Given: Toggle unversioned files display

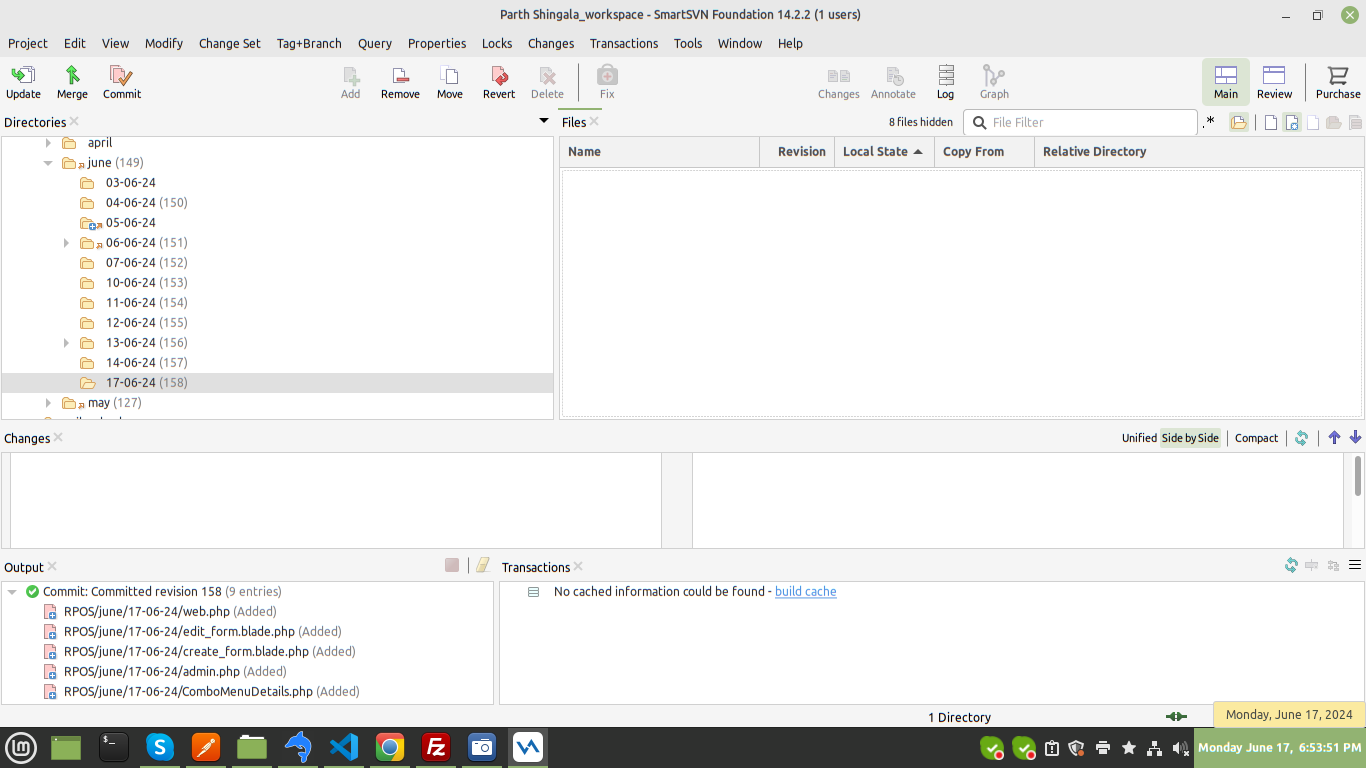Looking at the screenshot, I should pos(1292,122).
